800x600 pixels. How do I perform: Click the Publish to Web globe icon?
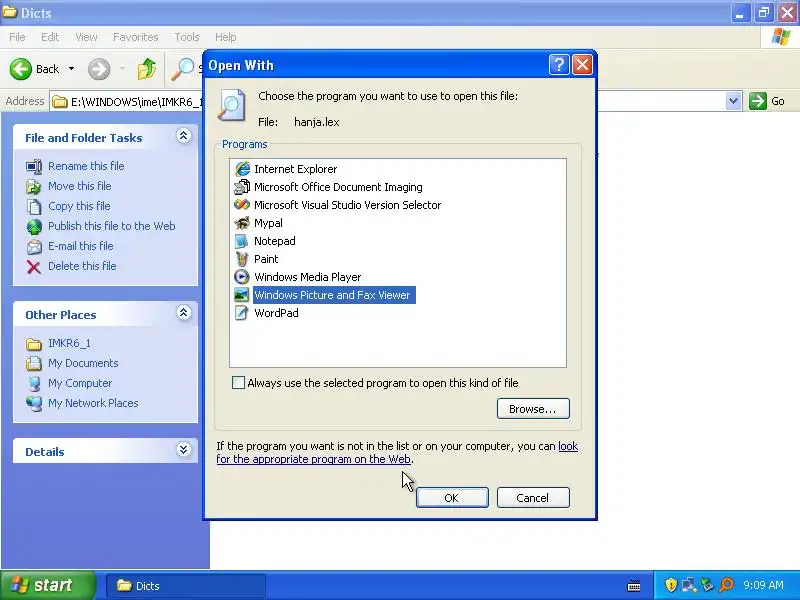tap(34, 227)
